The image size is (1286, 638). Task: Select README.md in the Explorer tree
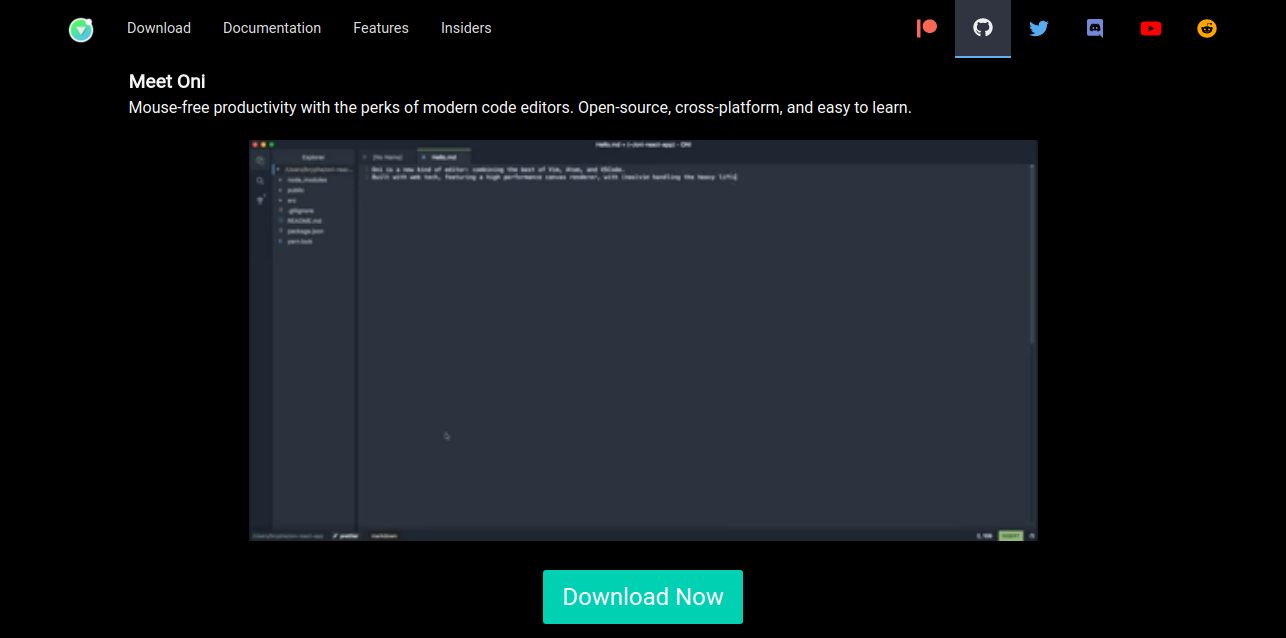click(x=304, y=221)
